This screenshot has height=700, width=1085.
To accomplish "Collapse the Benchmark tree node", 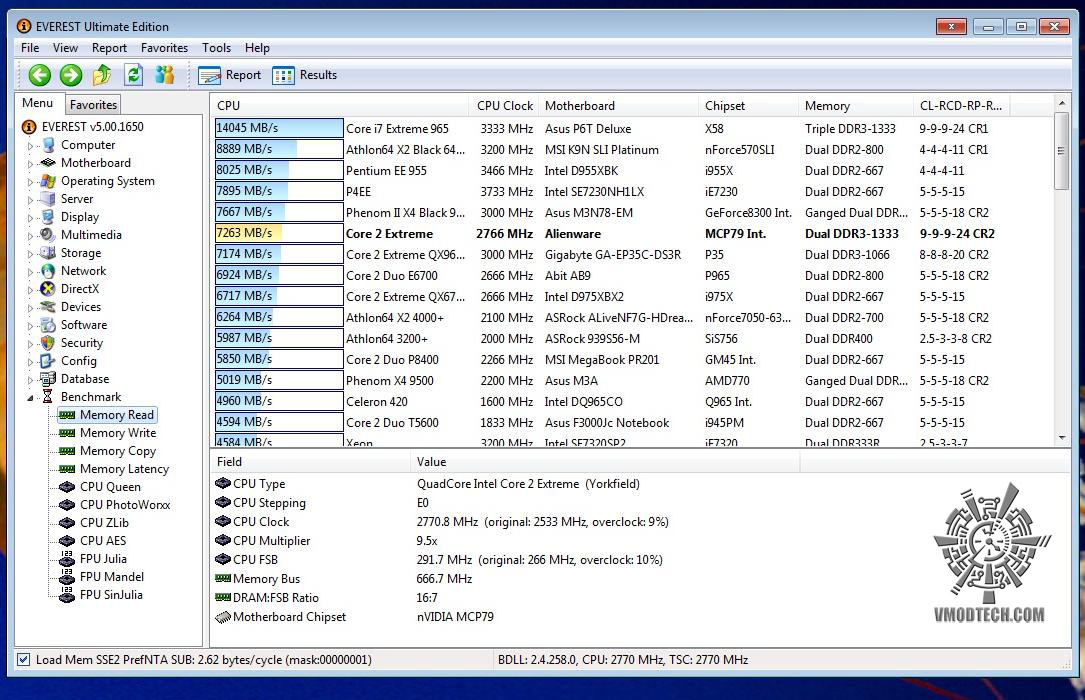I will click(x=30, y=397).
